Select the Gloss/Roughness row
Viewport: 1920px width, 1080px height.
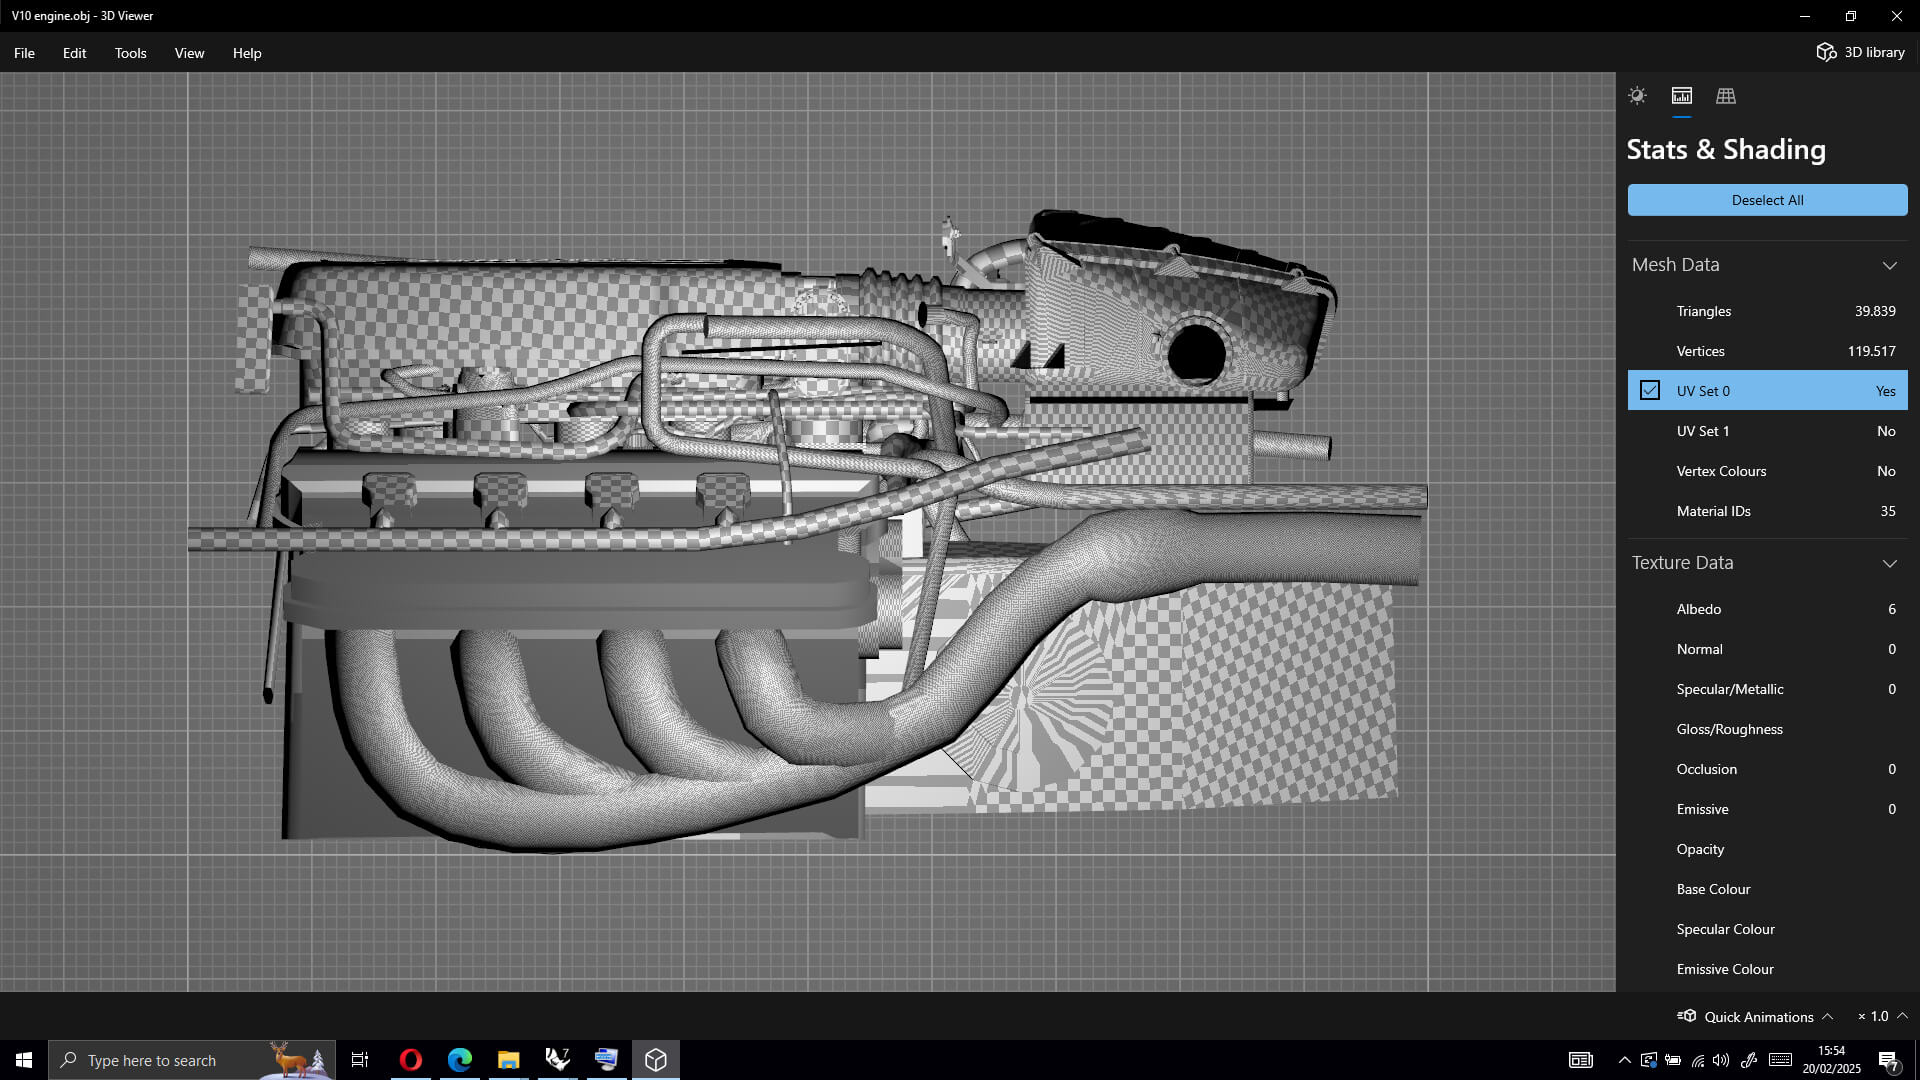pos(1767,729)
